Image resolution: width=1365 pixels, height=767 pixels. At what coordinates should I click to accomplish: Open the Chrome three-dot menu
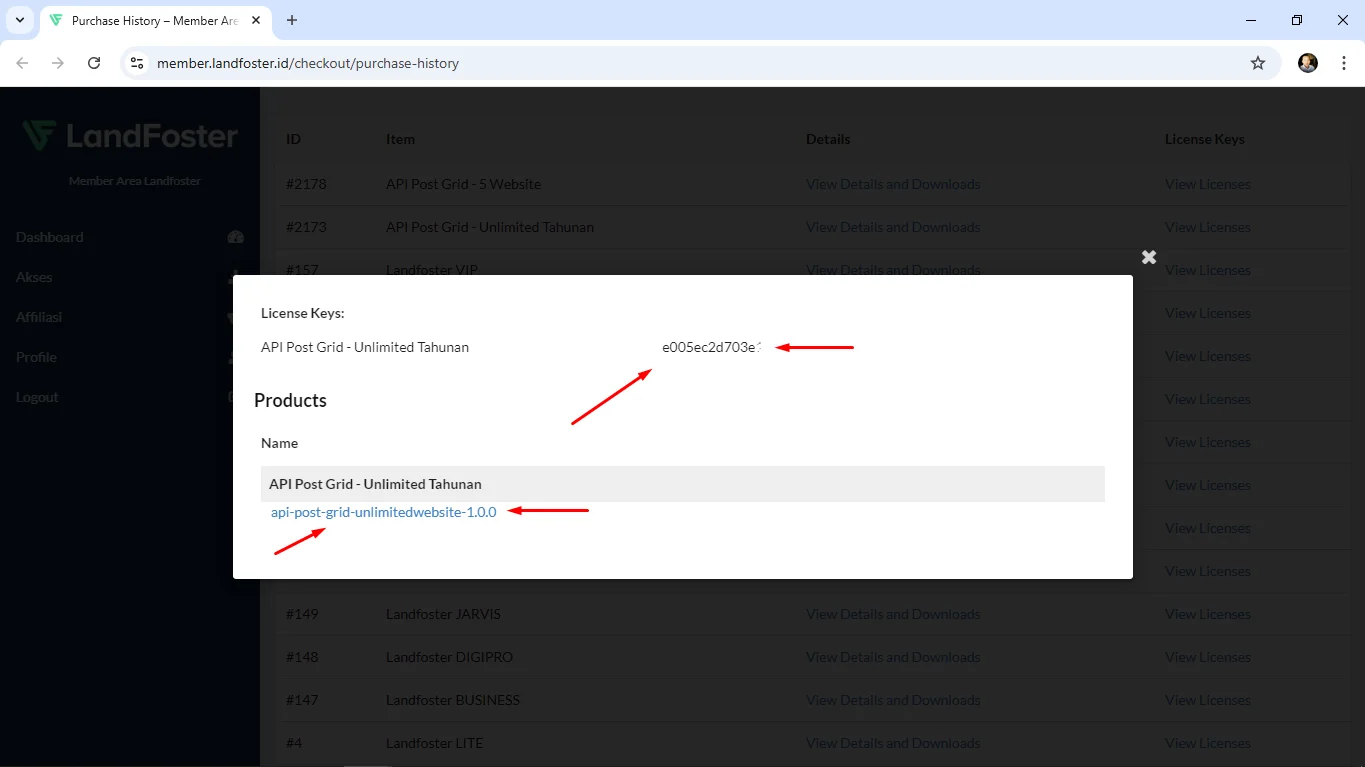click(1343, 63)
